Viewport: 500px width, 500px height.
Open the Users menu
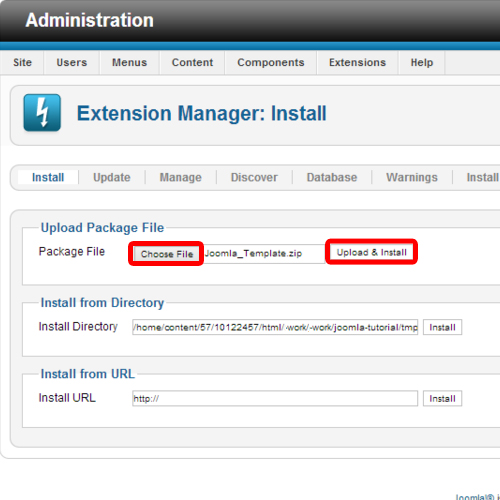[72, 62]
